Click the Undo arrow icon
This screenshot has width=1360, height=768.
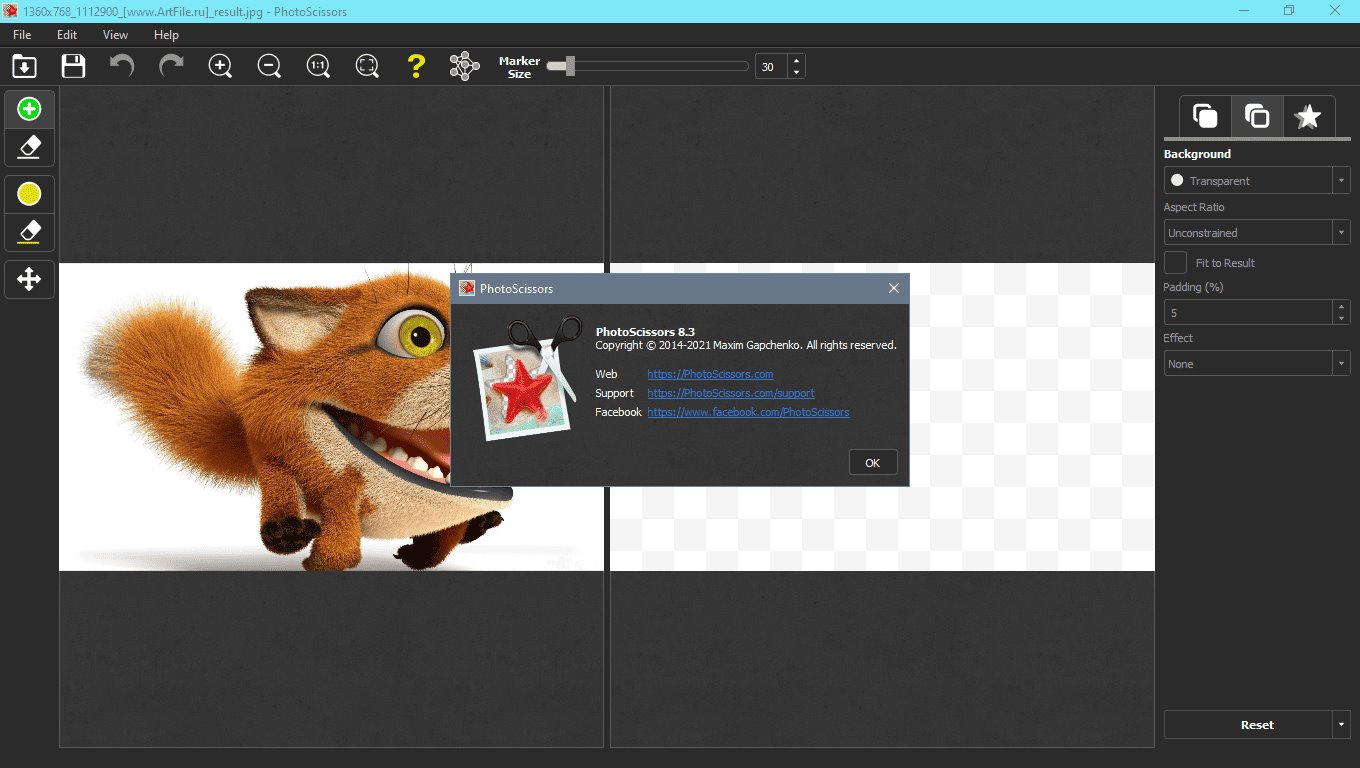pyautogui.click(x=122, y=67)
